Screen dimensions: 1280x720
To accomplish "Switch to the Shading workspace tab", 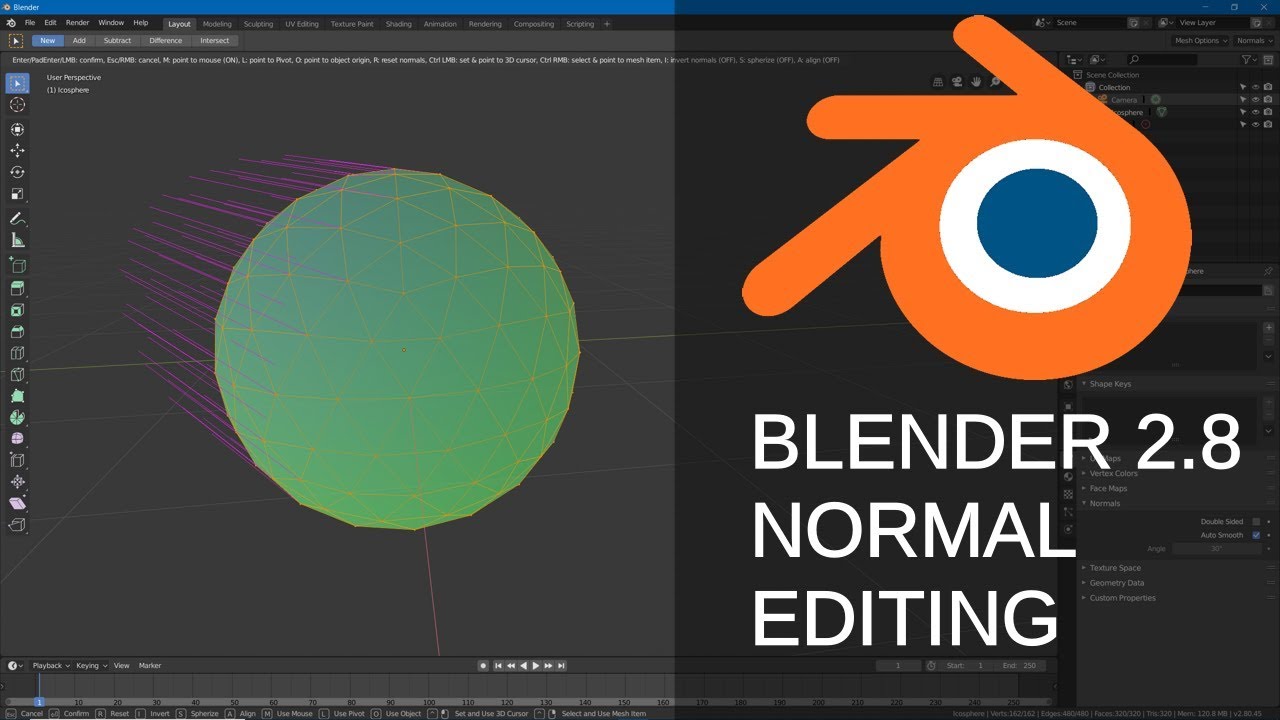I will click(x=398, y=24).
